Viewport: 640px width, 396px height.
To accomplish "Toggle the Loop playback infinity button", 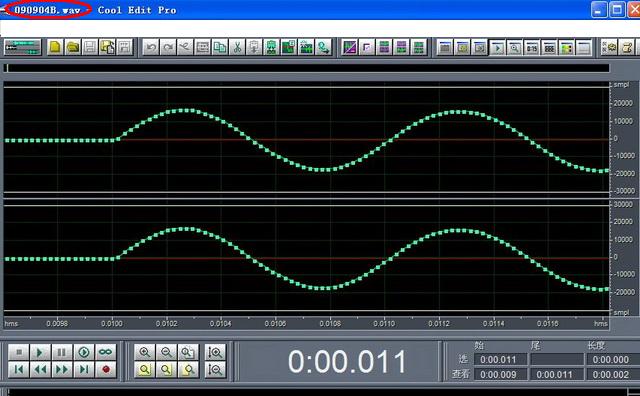I will (105, 352).
